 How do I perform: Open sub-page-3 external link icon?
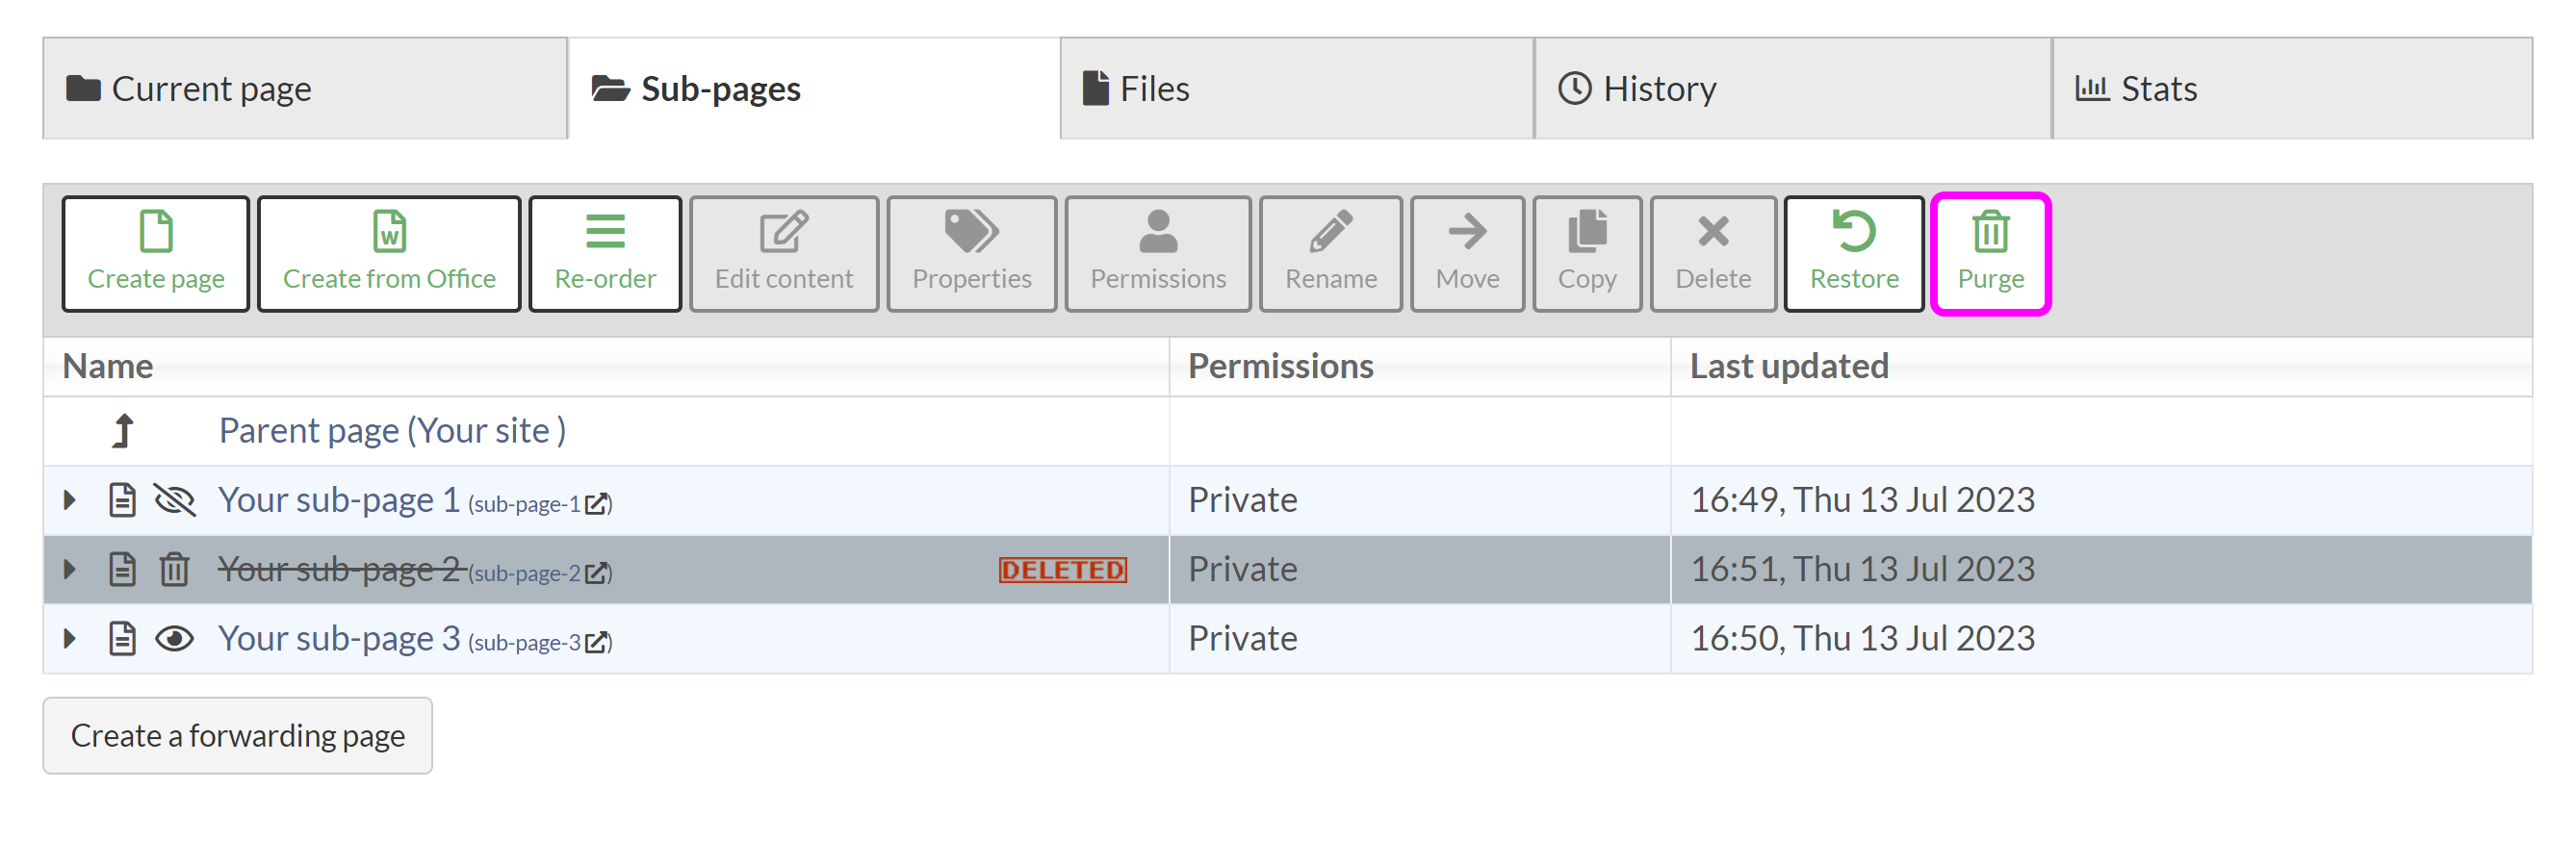(x=596, y=642)
